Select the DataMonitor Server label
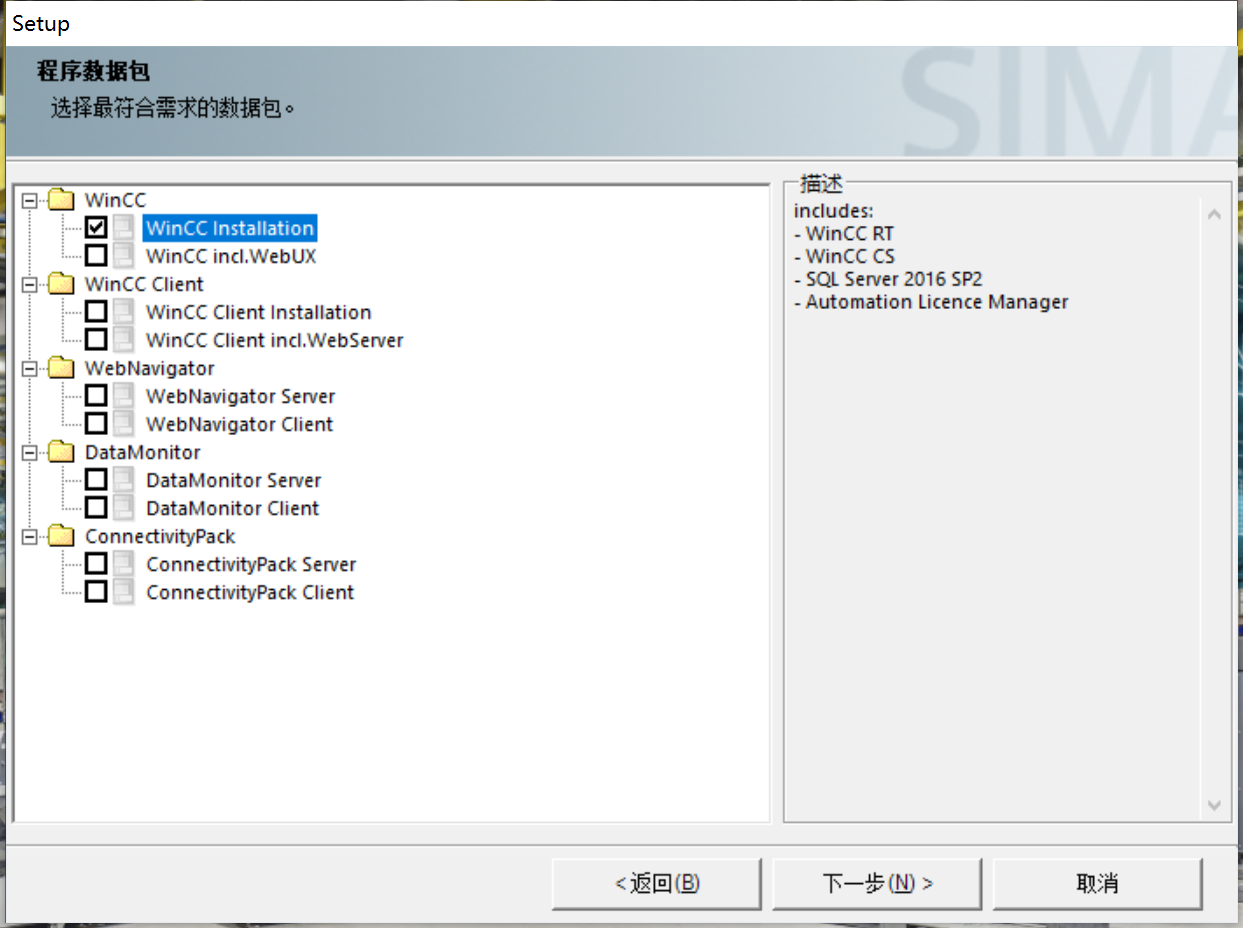 tap(233, 480)
